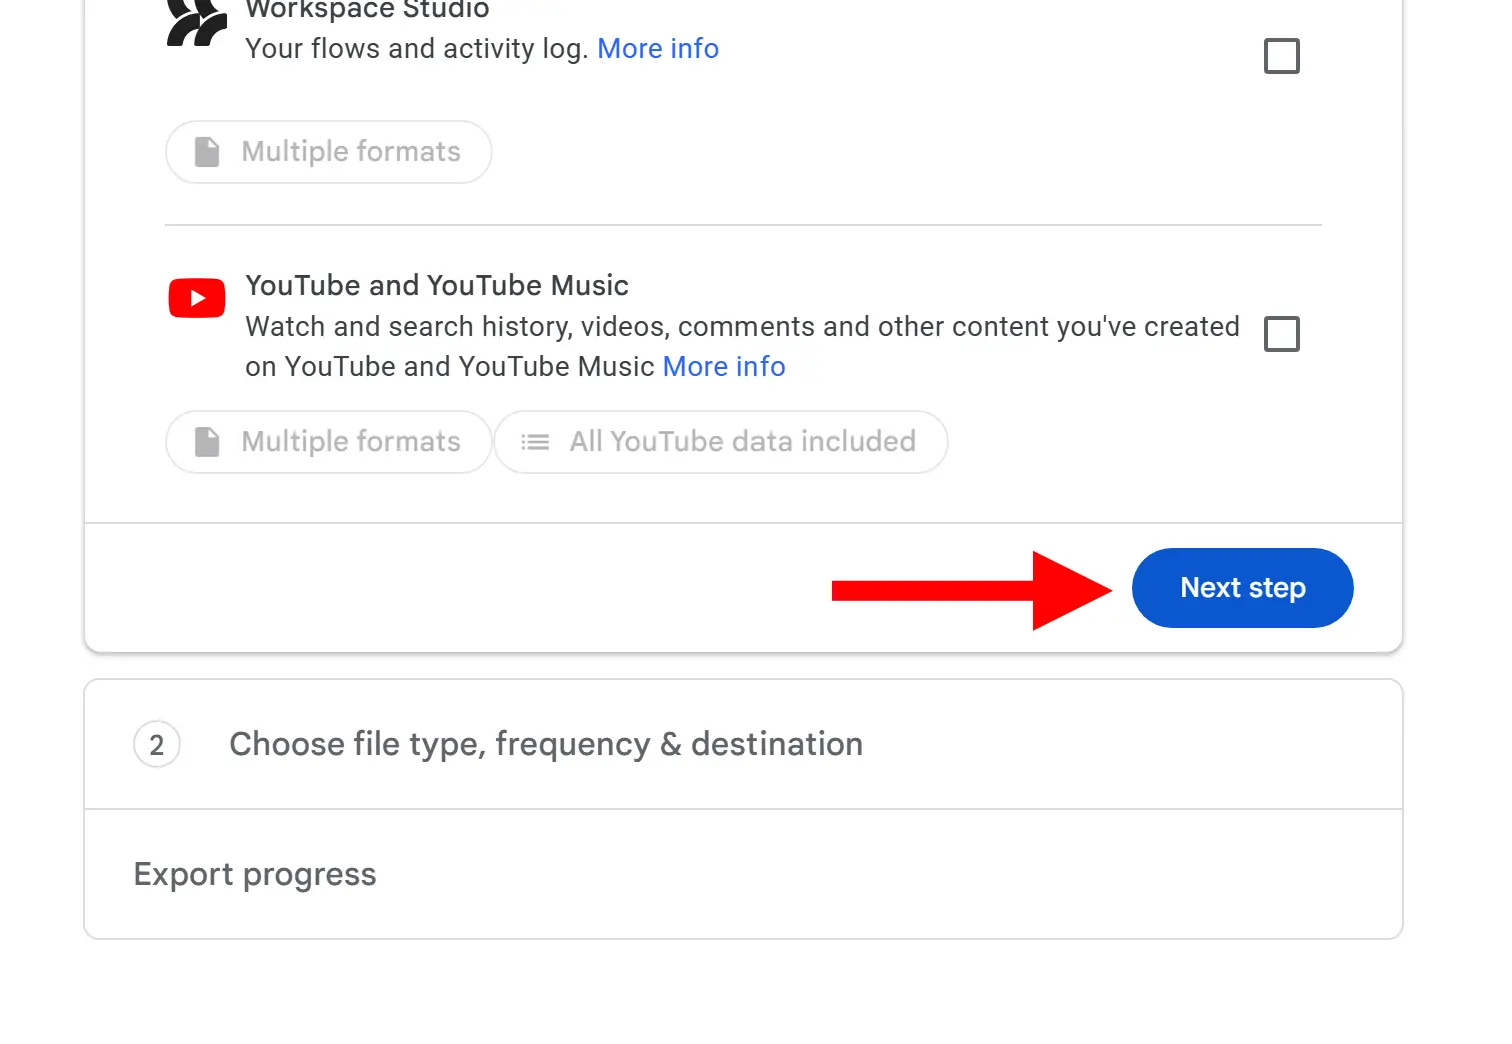The image size is (1512, 1044).
Task: Expand Choose file type, frequency & destination
Action: 545,745
